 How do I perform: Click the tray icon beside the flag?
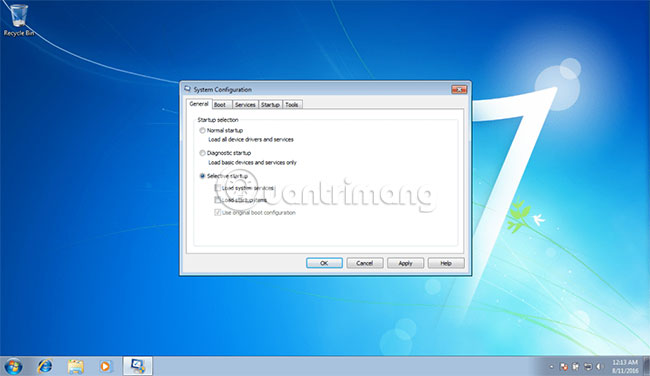click(576, 367)
